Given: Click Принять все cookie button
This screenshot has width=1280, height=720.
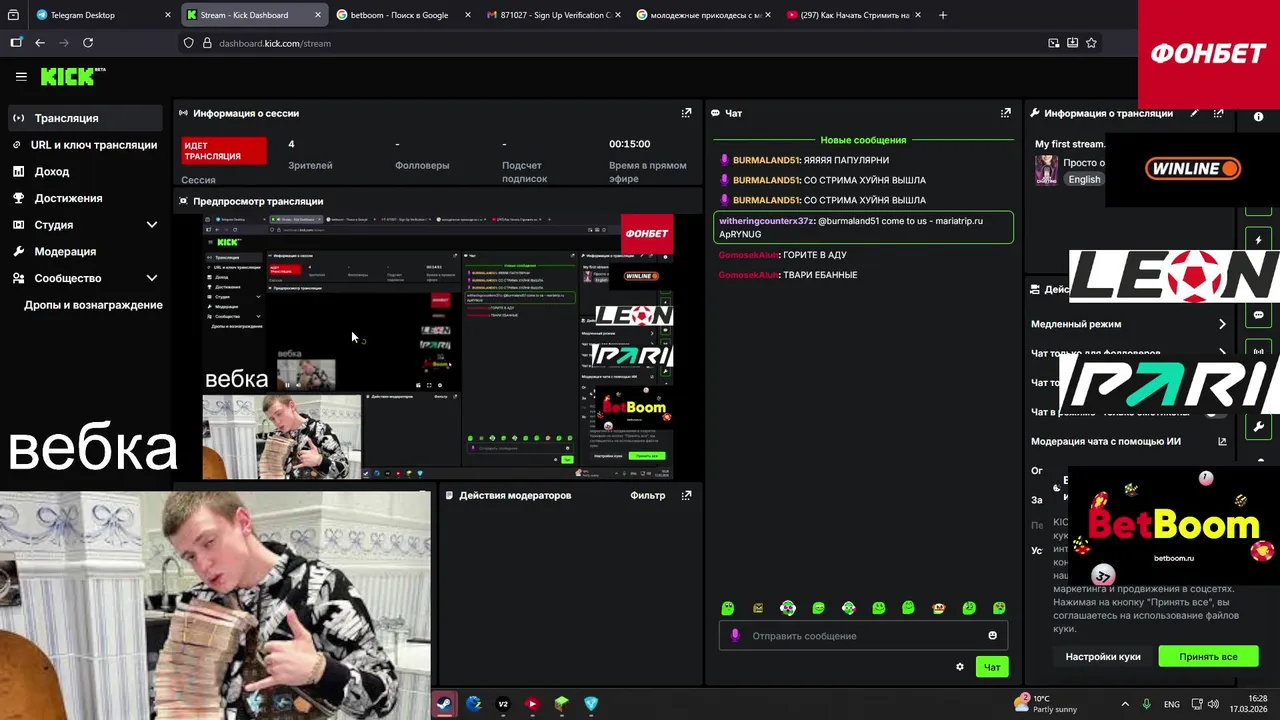Looking at the screenshot, I should click(x=1208, y=657).
